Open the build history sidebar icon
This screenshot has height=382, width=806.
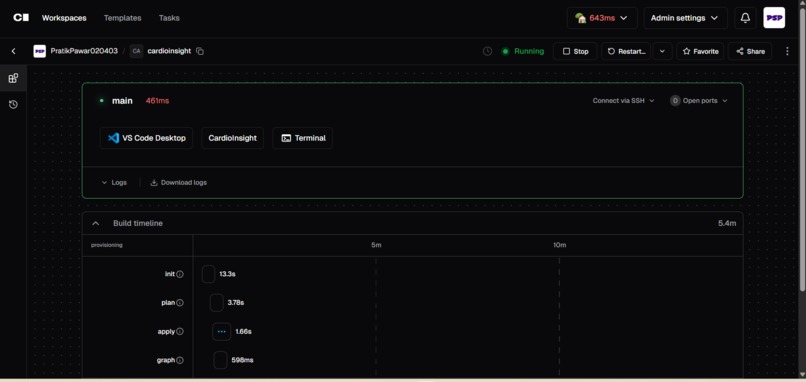tap(13, 104)
